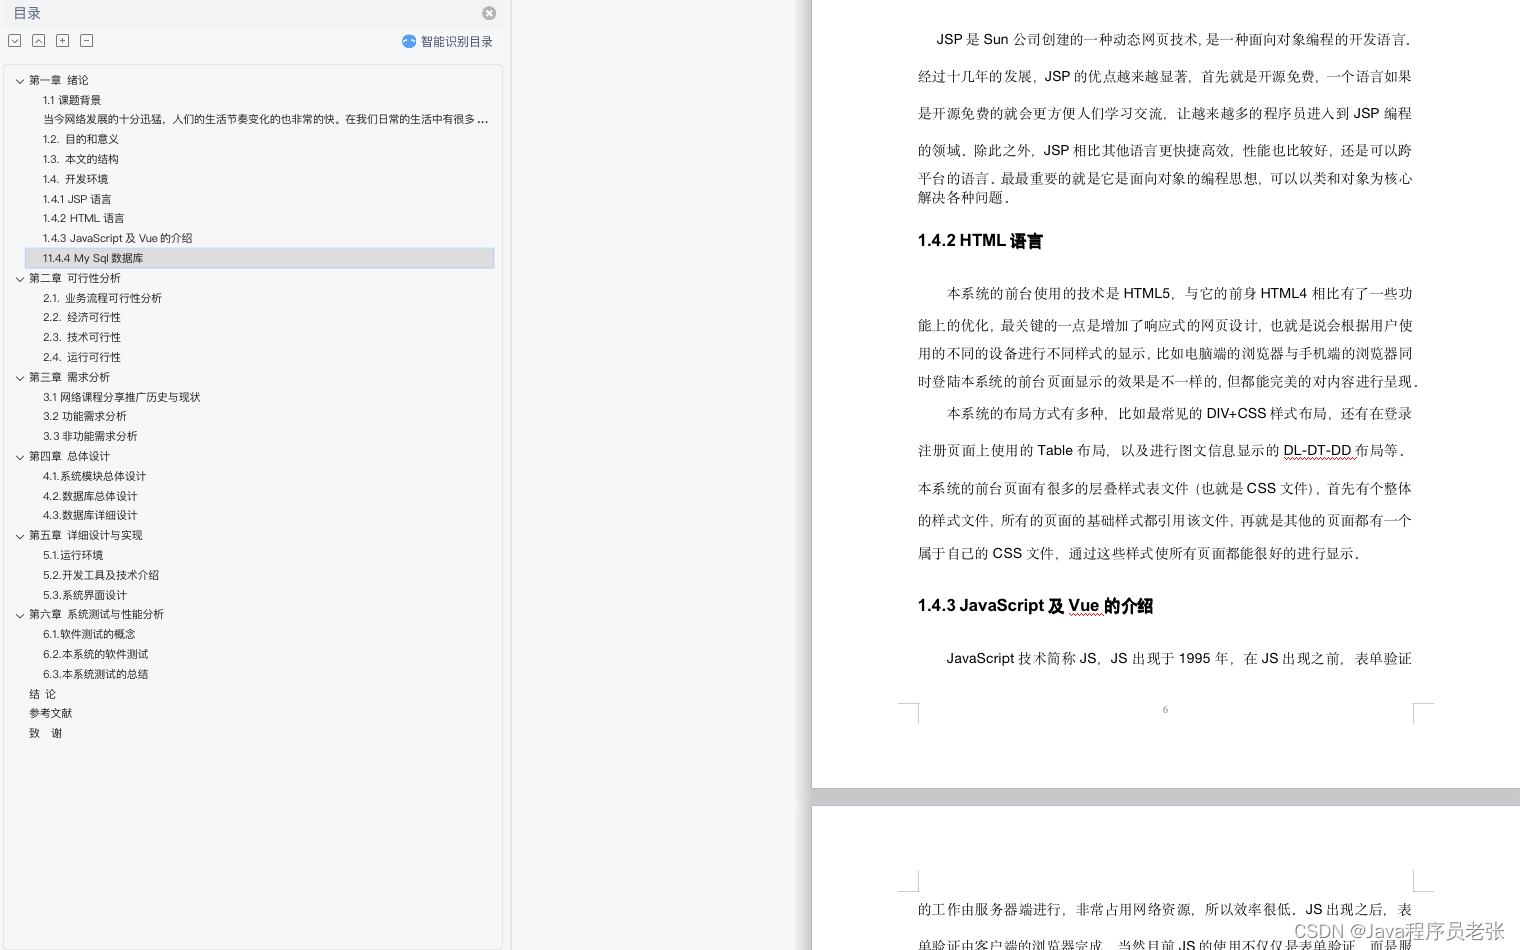Go to 5.3.系统界面设计

(84, 595)
